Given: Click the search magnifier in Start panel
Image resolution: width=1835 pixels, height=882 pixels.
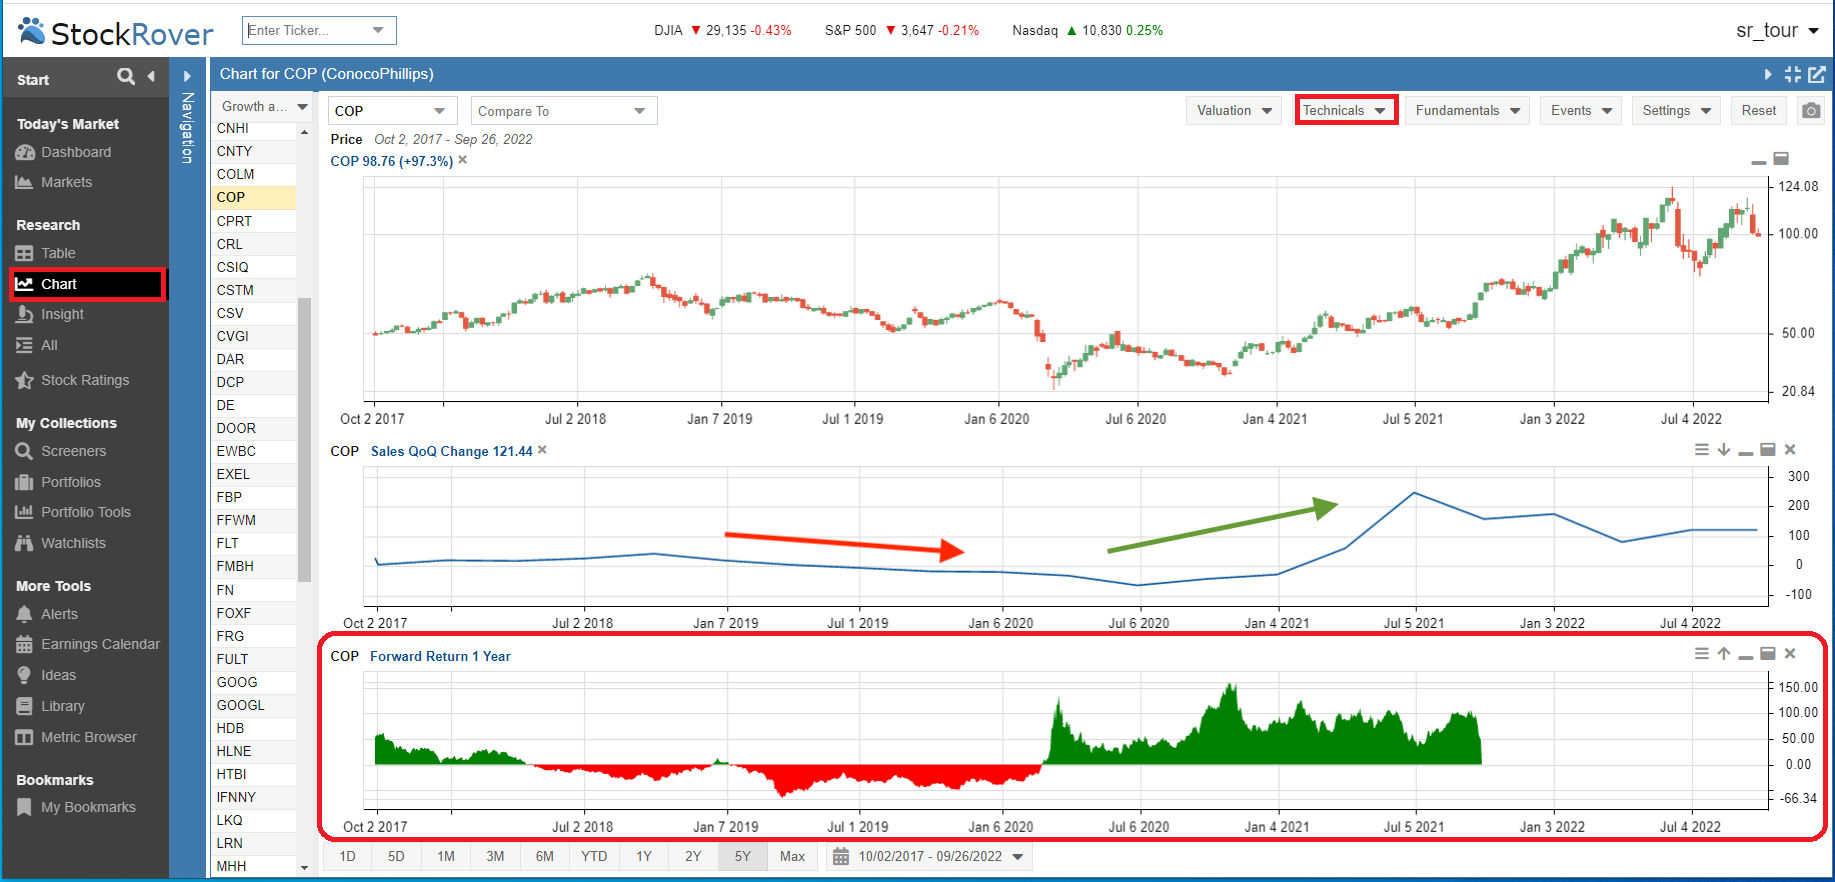Looking at the screenshot, I should (x=126, y=76).
